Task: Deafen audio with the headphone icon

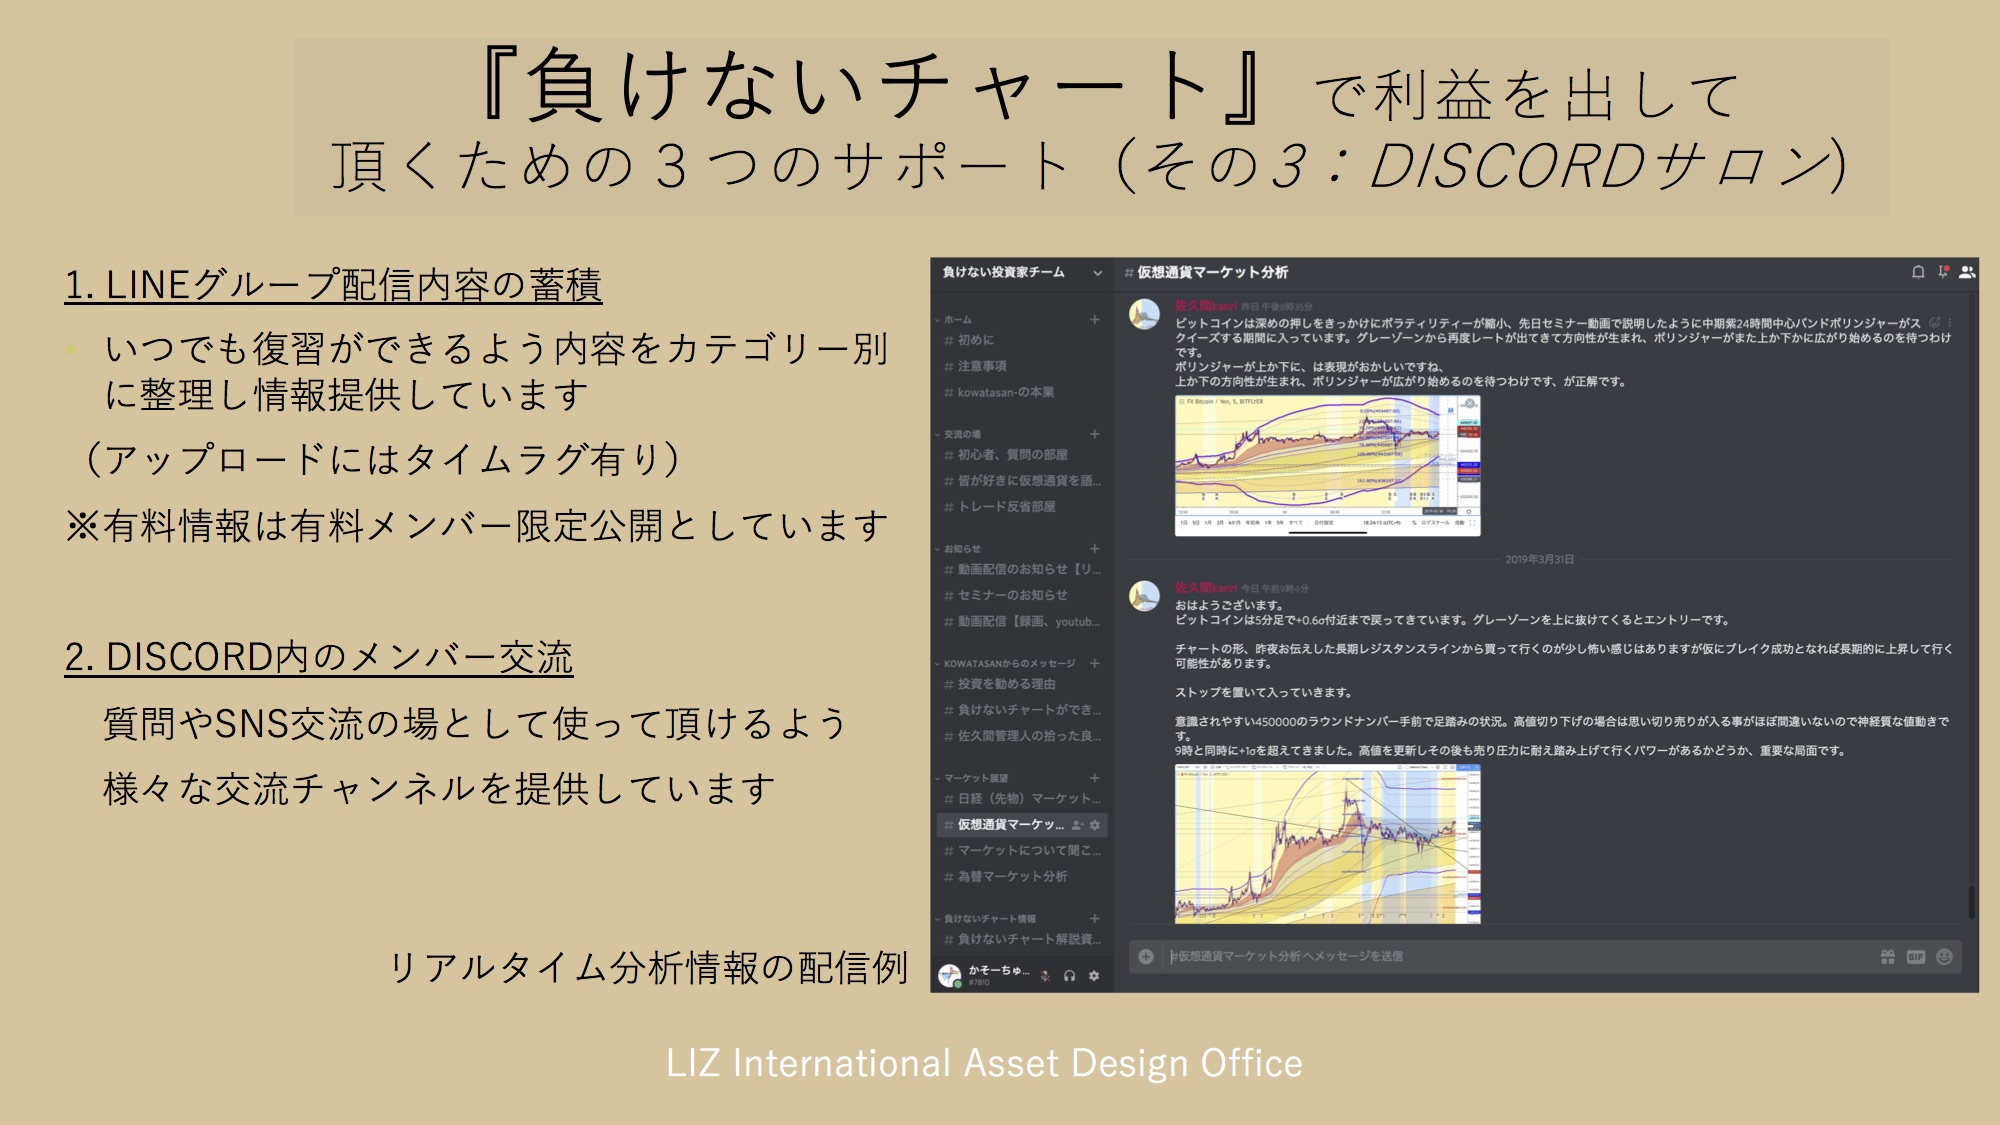Action: point(1069,976)
